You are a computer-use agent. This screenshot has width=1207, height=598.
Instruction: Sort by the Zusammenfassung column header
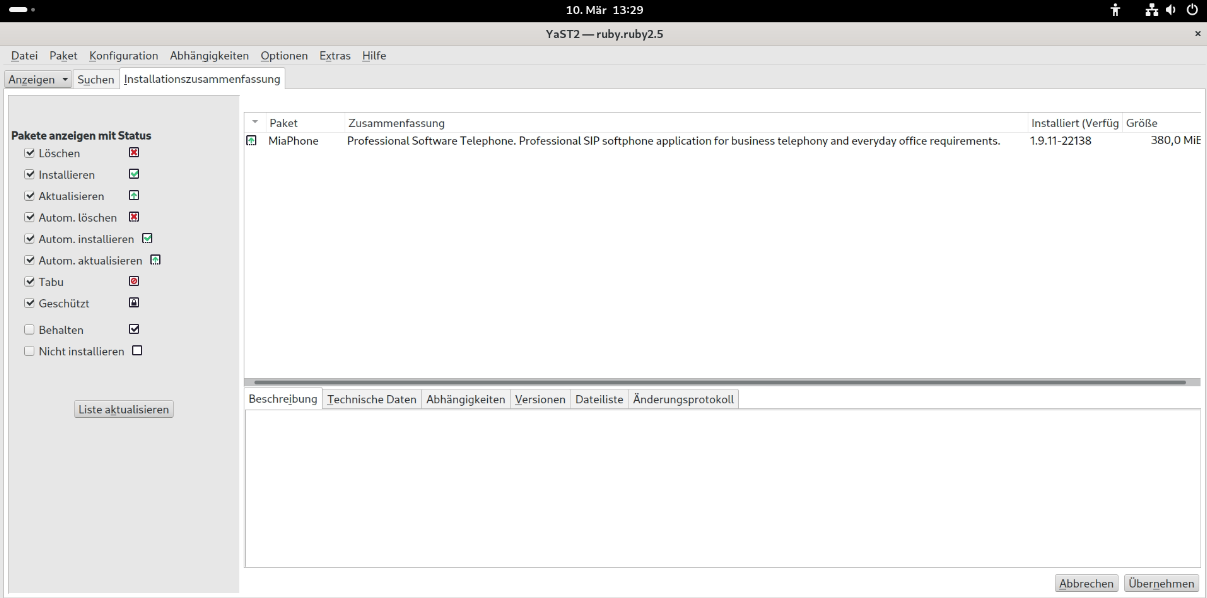coord(687,123)
